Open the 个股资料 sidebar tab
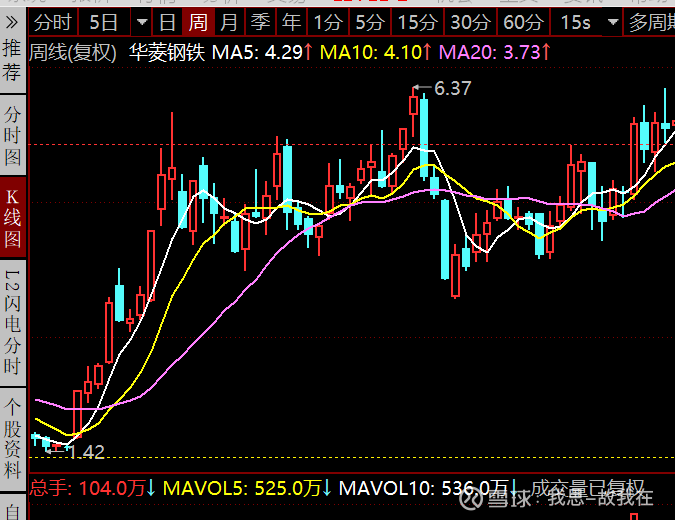 coord(12,439)
